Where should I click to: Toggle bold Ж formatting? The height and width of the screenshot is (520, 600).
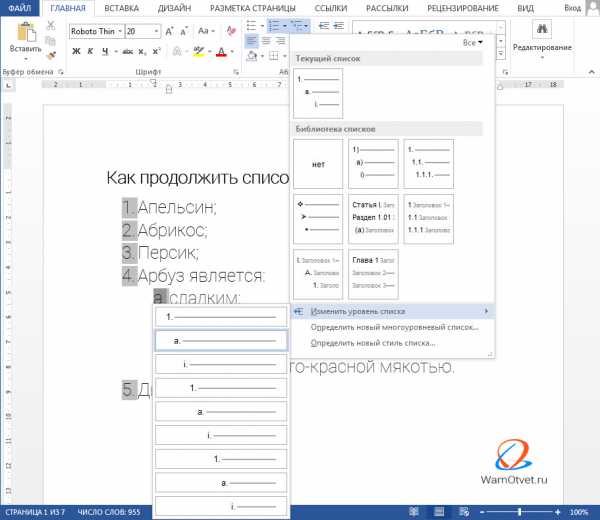tap(76, 51)
